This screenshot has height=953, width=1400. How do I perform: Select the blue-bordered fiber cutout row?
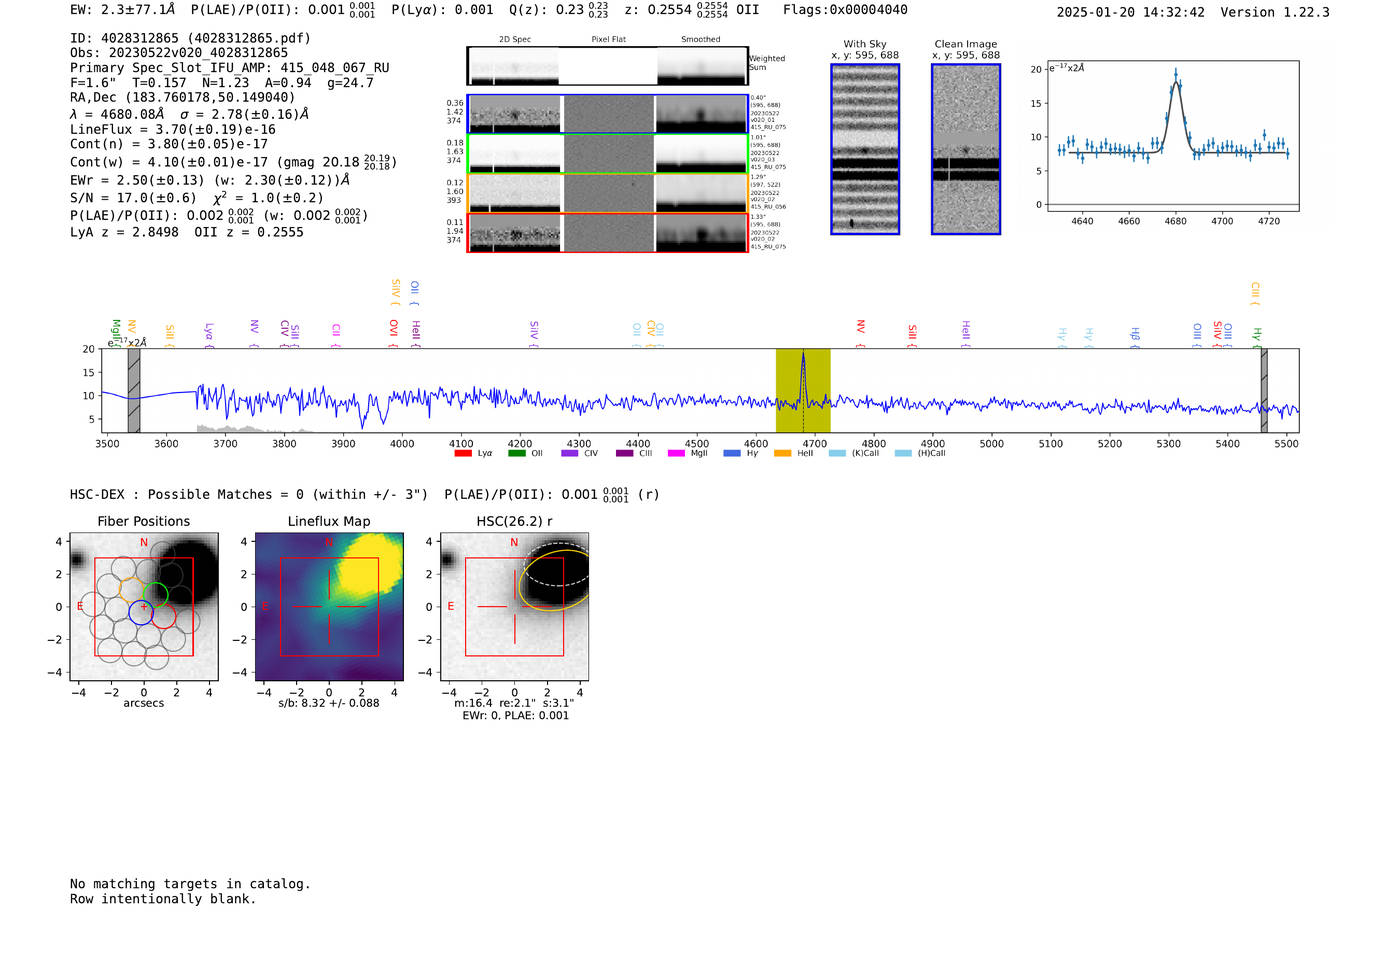[607, 114]
